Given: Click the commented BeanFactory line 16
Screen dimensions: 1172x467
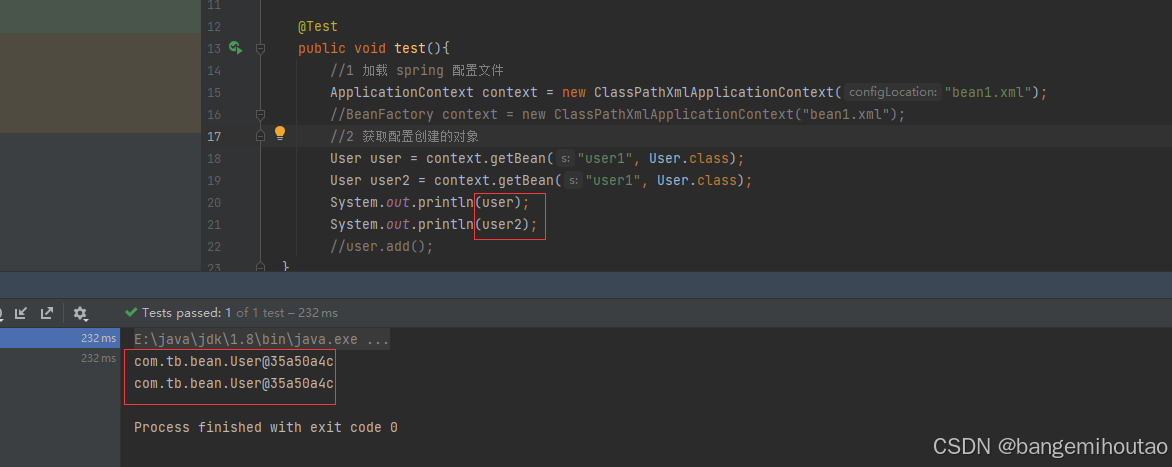Looking at the screenshot, I should (x=617, y=114).
